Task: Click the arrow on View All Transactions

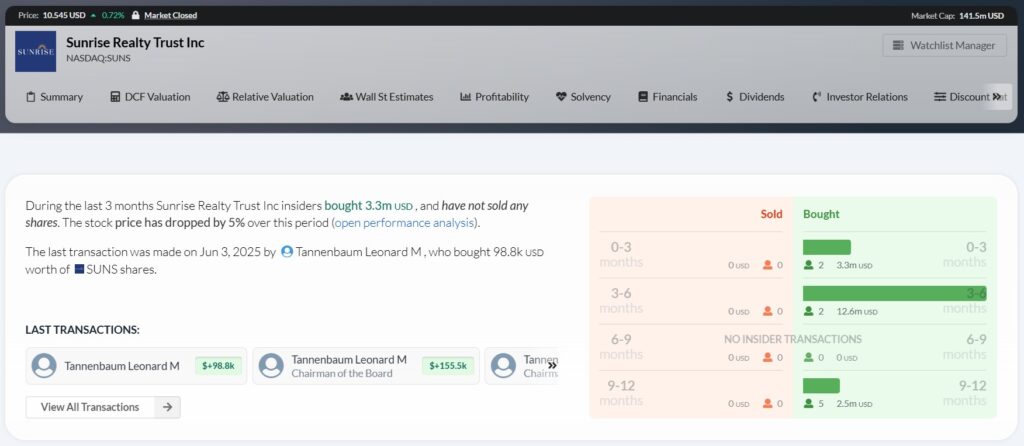Action: (x=168, y=407)
